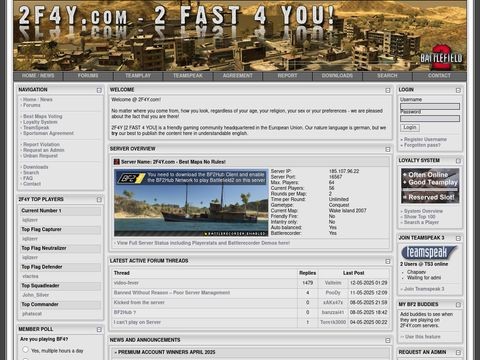Open 'BF2Hub ?' forum thread

click(x=125, y=312)
